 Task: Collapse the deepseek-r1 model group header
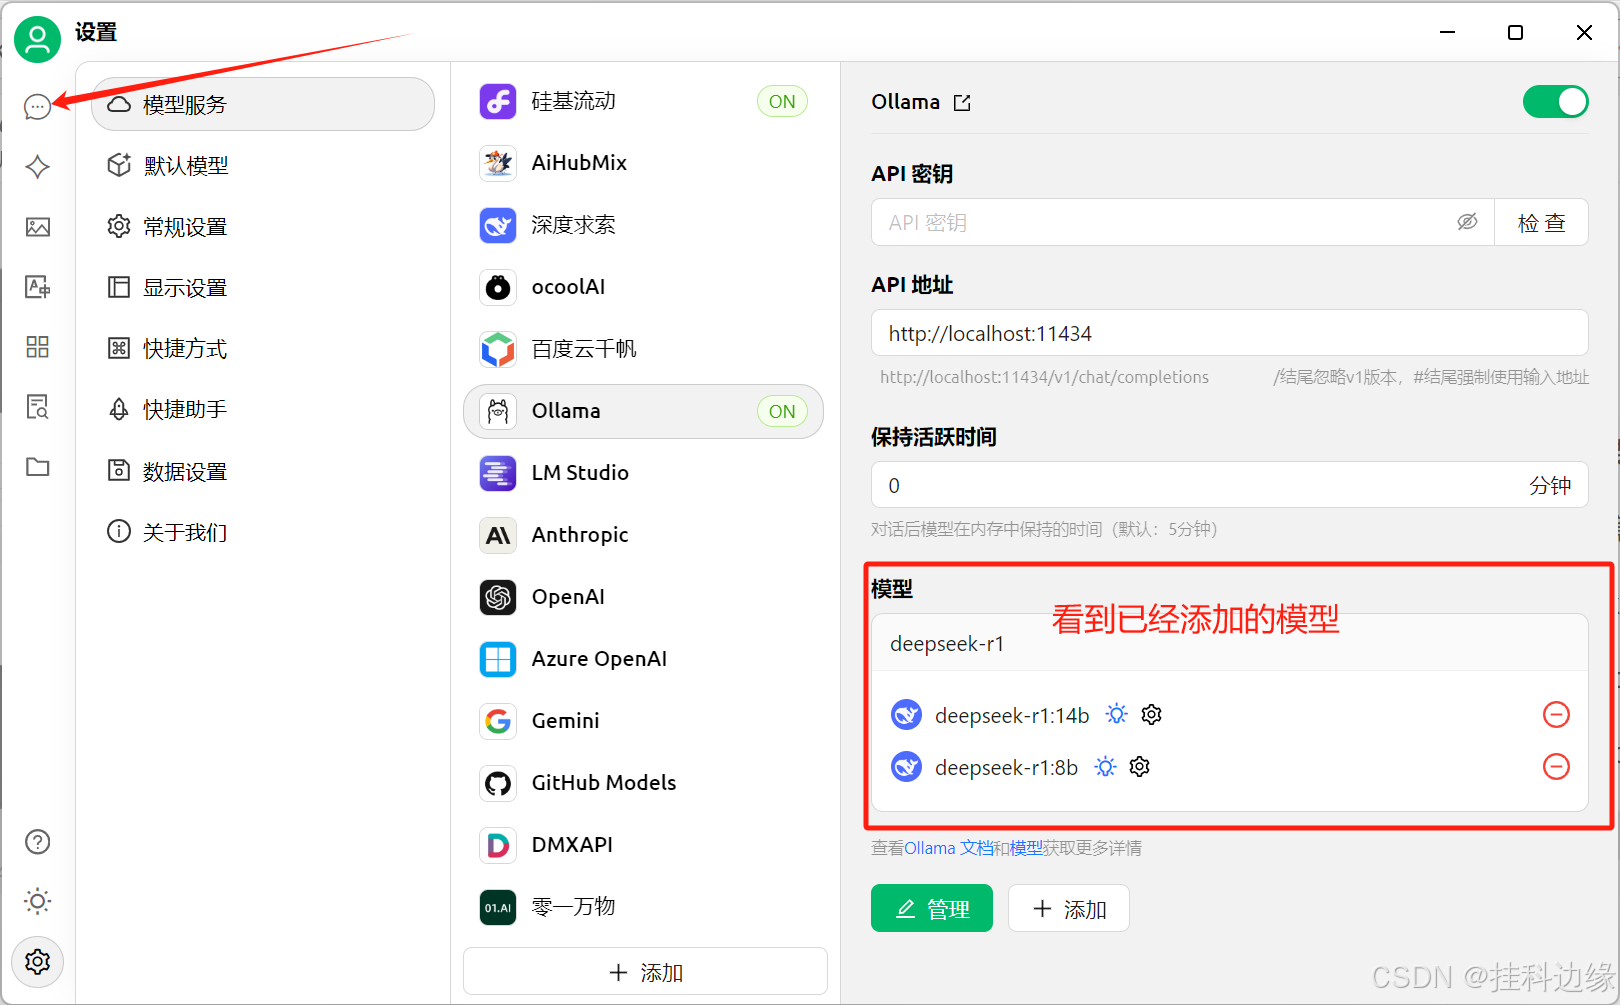coord(1230,643)
